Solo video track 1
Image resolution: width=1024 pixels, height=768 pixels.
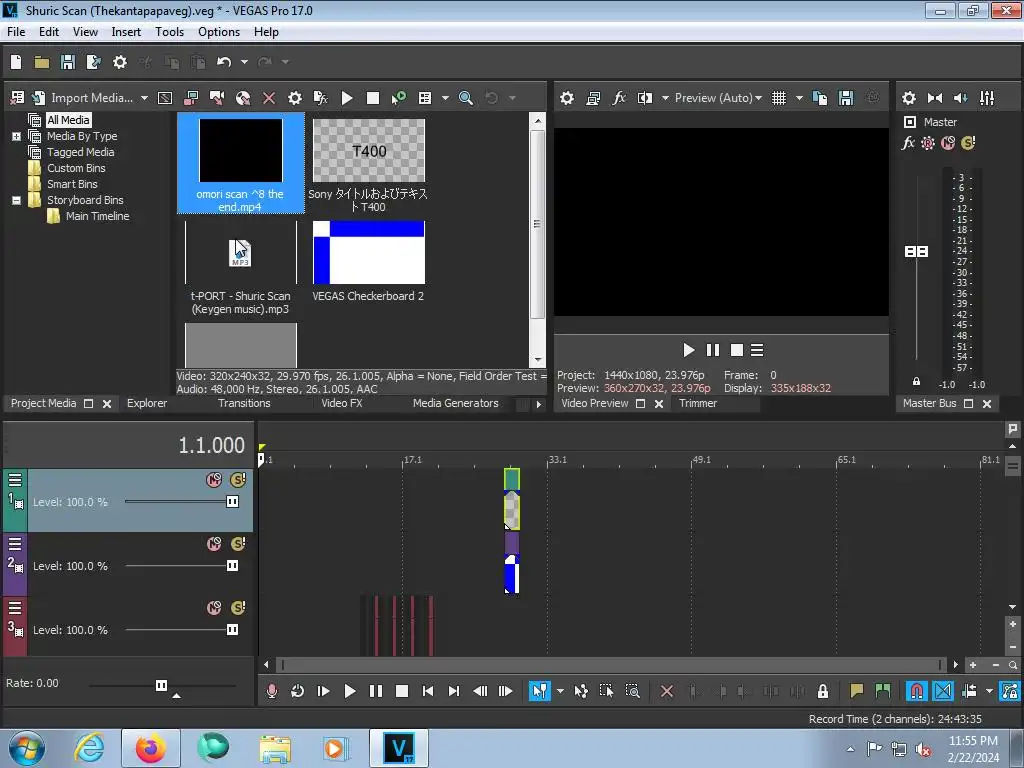(238, 480)
